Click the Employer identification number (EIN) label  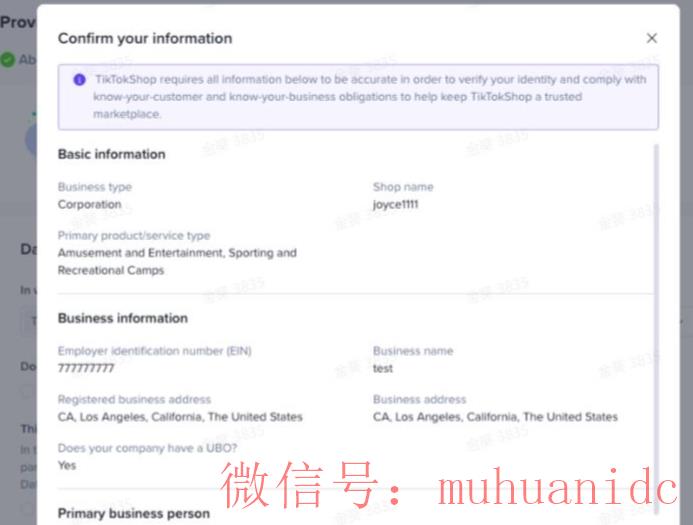pos(154,351)
